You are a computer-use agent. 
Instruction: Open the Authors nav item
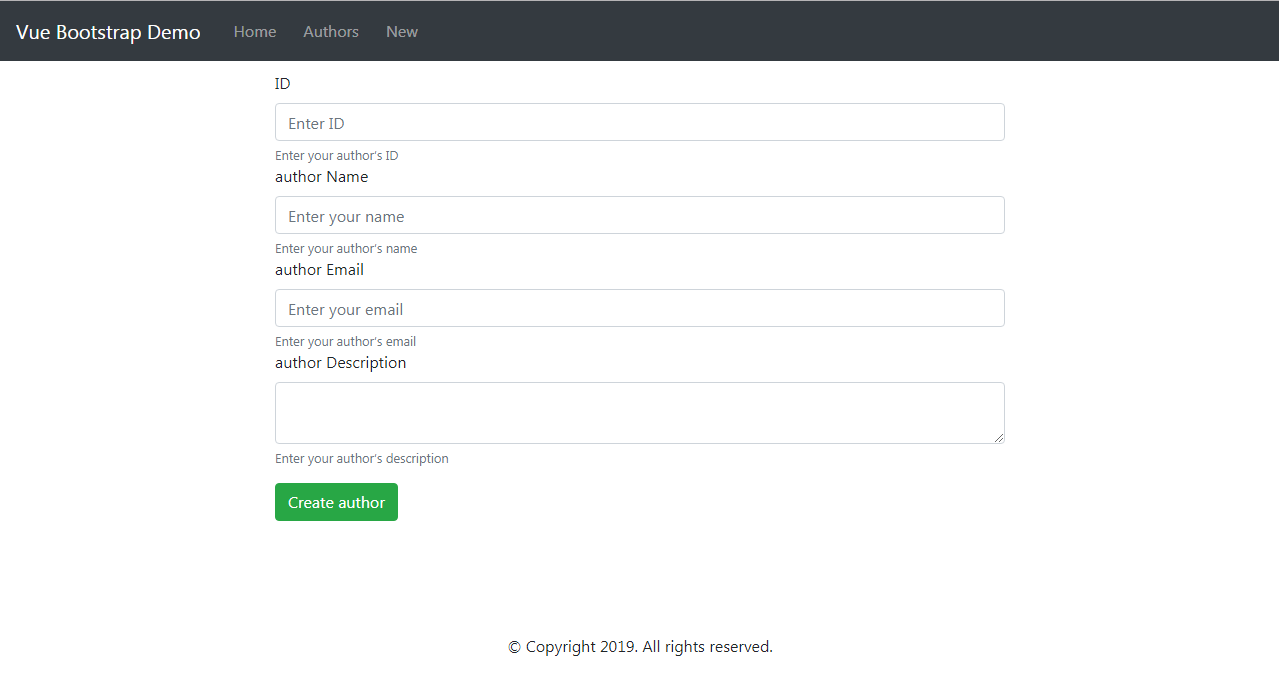[x=331, y=32]
